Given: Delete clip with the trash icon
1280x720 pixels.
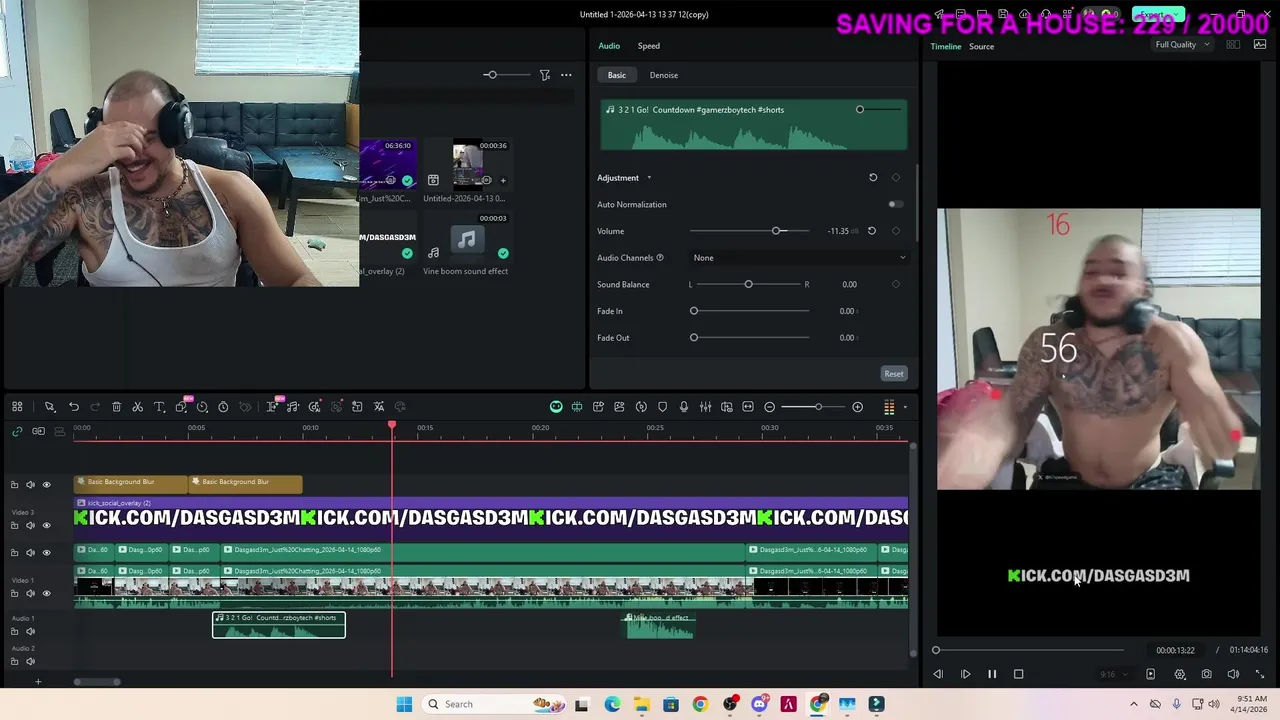Looking at the screenshot, I should pos(116,407).
